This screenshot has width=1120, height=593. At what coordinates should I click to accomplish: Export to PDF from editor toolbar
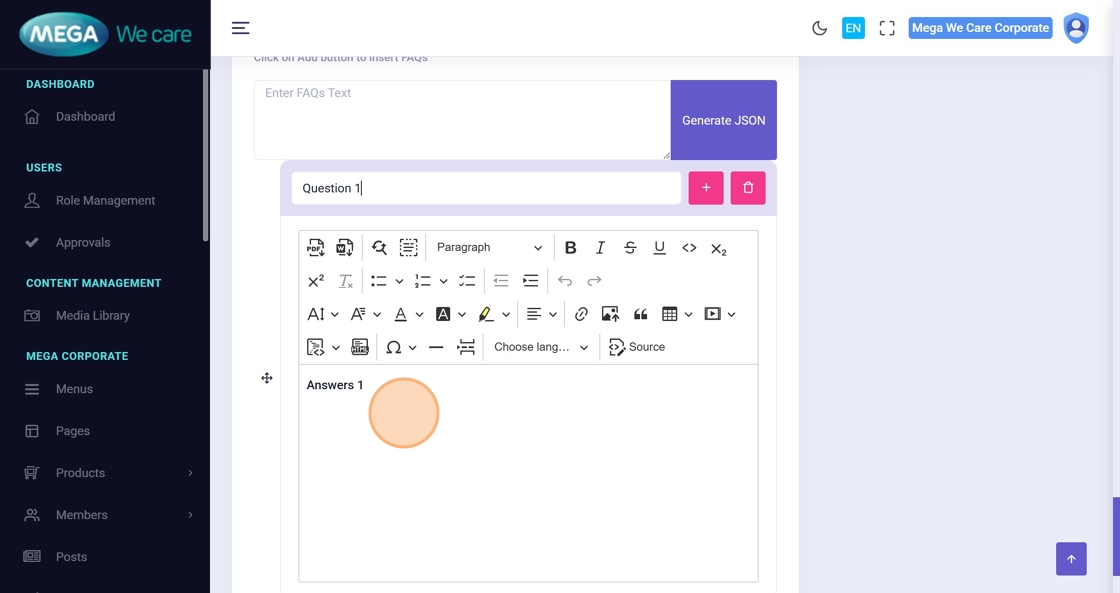tap(316, 248)
